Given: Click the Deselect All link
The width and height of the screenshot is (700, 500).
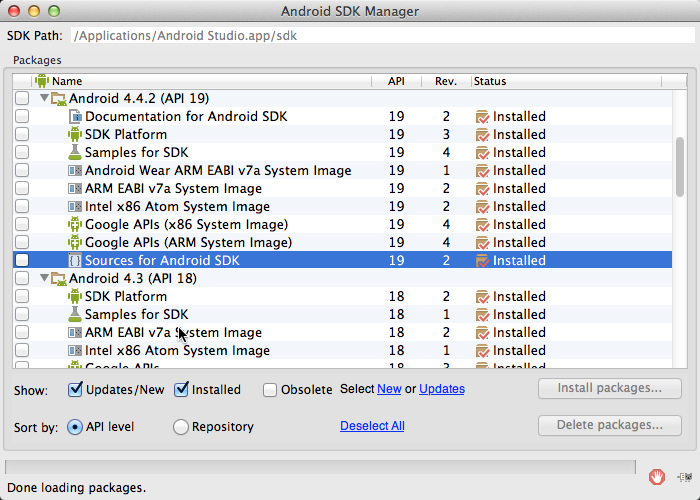Looking at the screenshot, I should [372, 426].
